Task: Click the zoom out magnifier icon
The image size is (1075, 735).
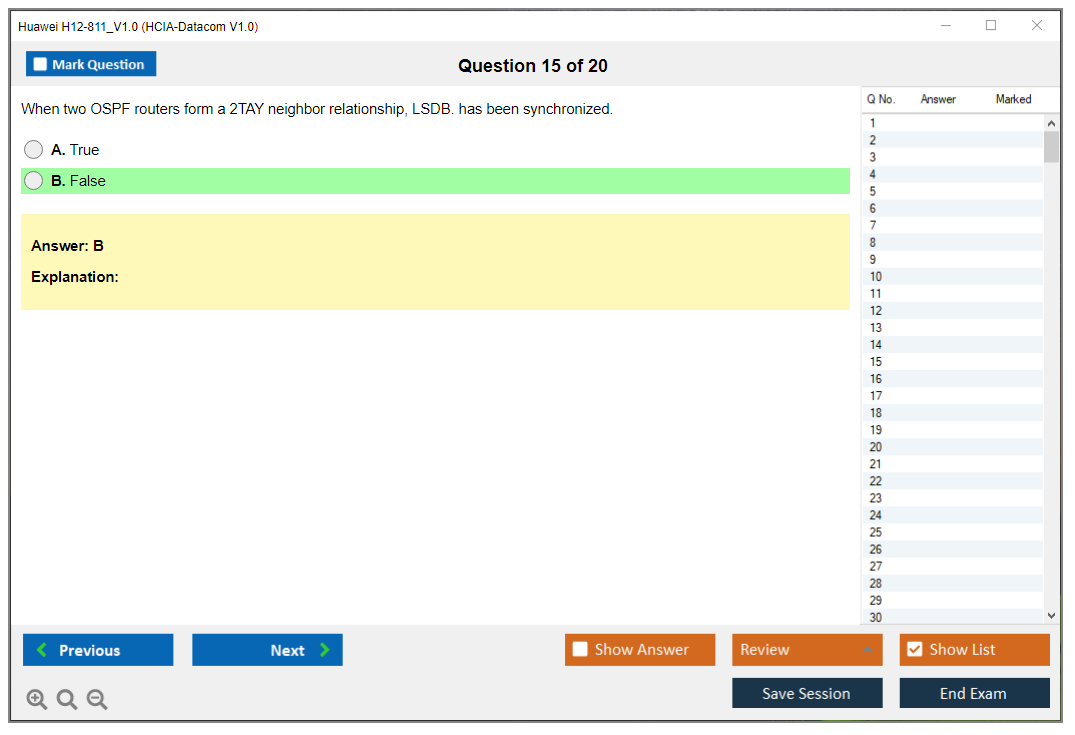Action: [97, 700]
